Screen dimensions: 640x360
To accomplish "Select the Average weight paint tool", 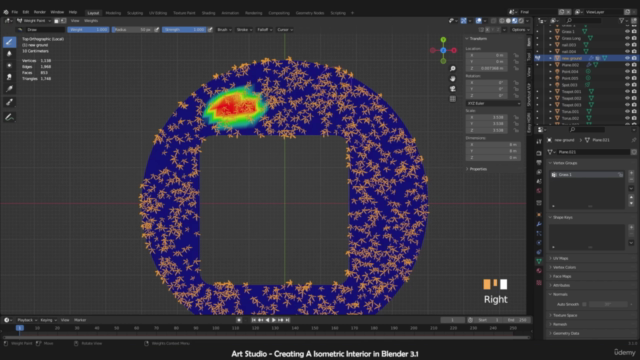I will [x=9, y=65].
